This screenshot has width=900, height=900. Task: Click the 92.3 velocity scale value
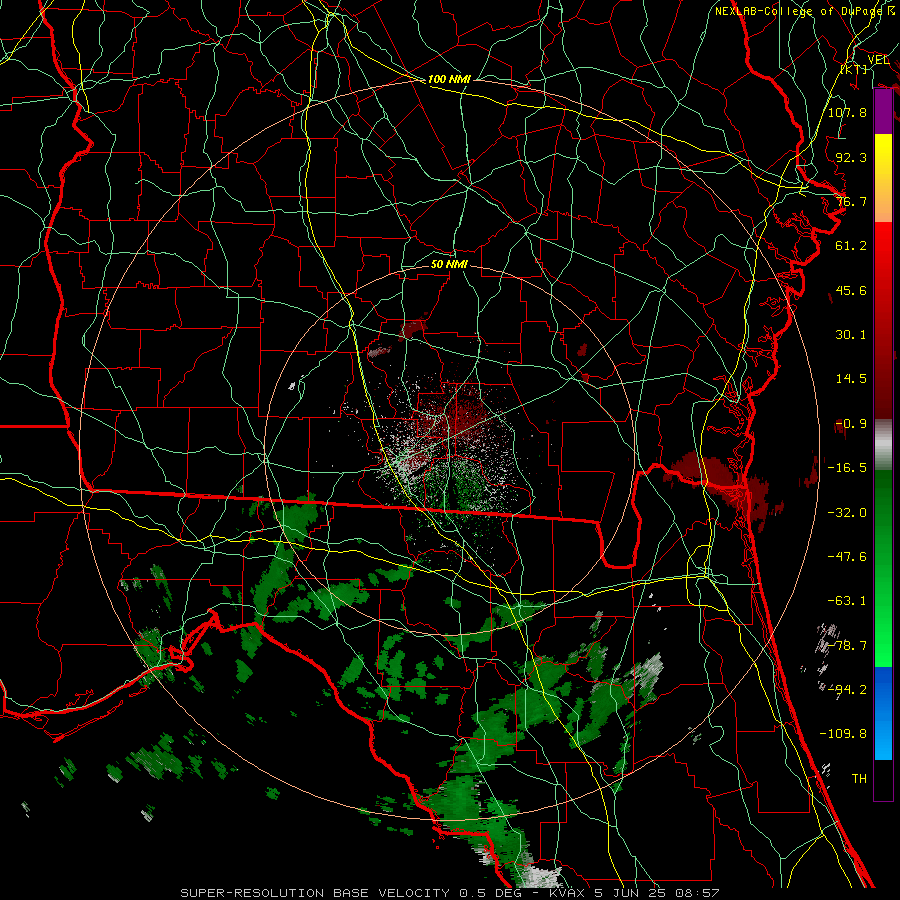point(851,157)
